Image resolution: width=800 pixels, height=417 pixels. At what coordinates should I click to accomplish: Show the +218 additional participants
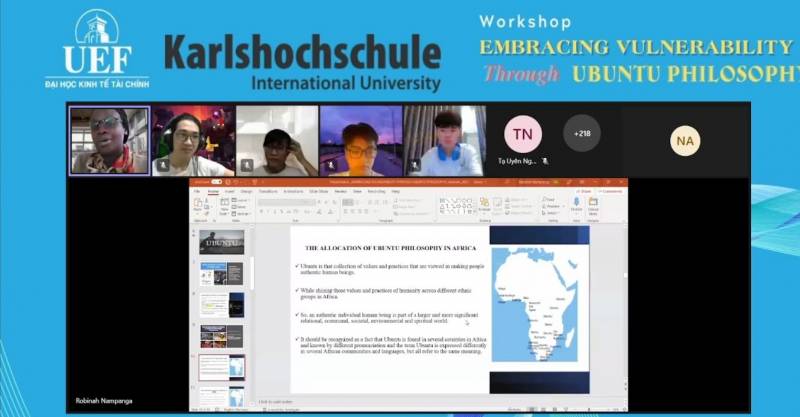point(582,133)
